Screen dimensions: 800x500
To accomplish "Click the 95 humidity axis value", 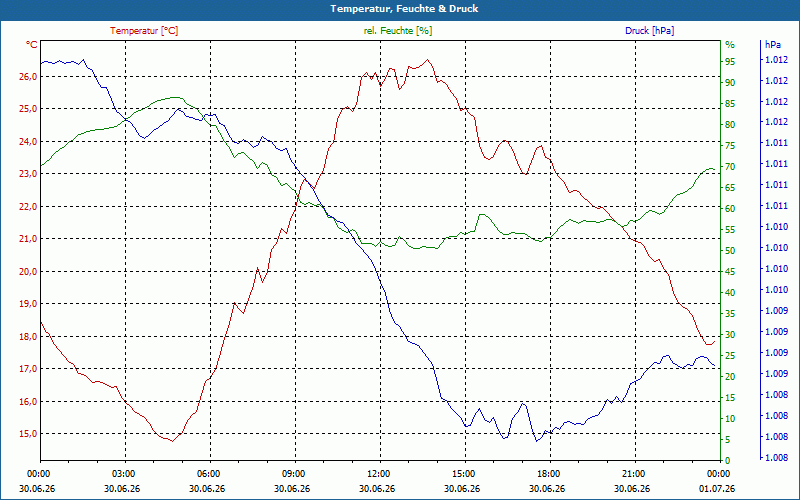I will [x=731, y=62].
